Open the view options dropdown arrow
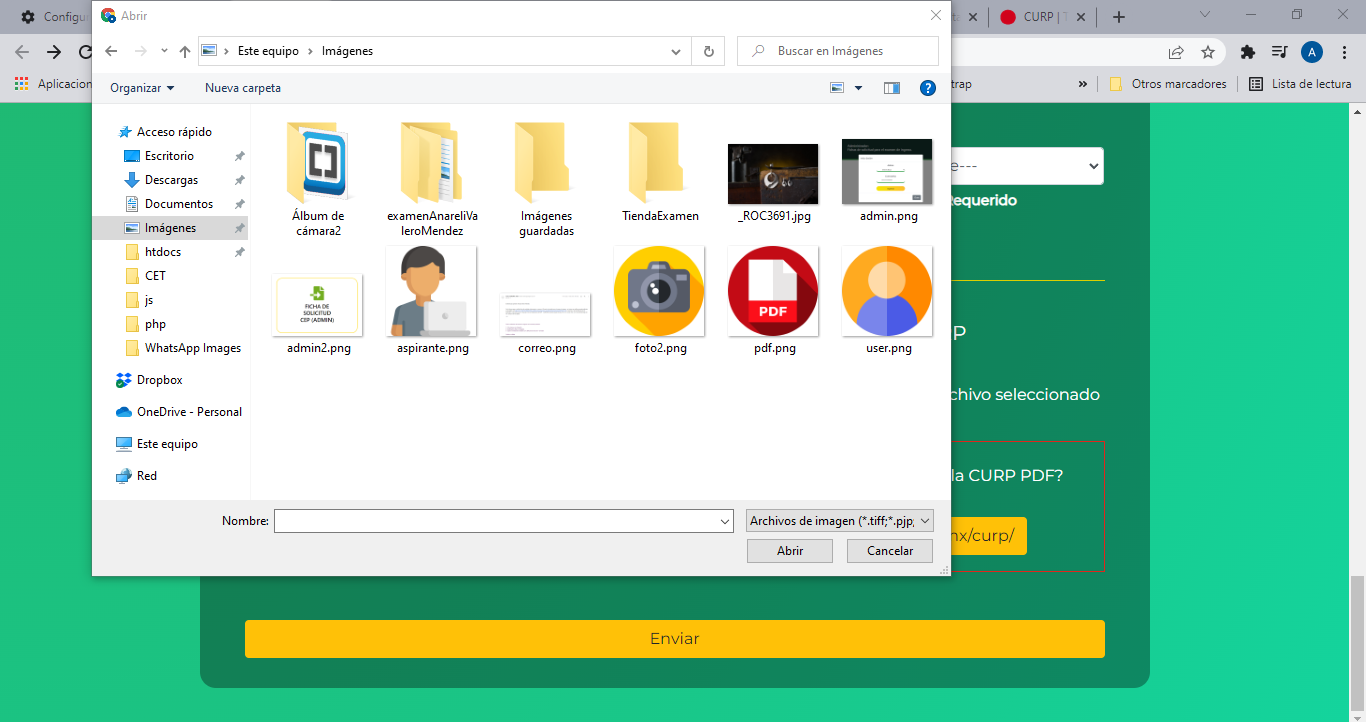The height and width of the screenshot is (722, 1366). click(858, 88)
